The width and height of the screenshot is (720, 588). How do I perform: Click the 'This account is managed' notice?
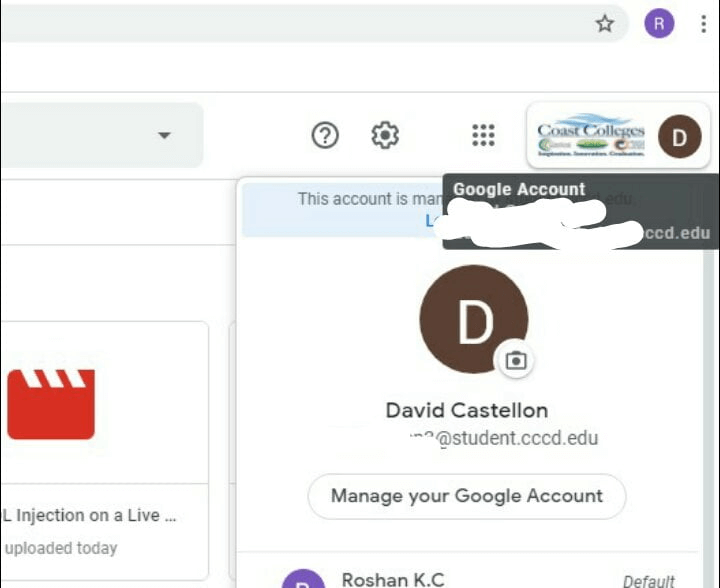342,209
